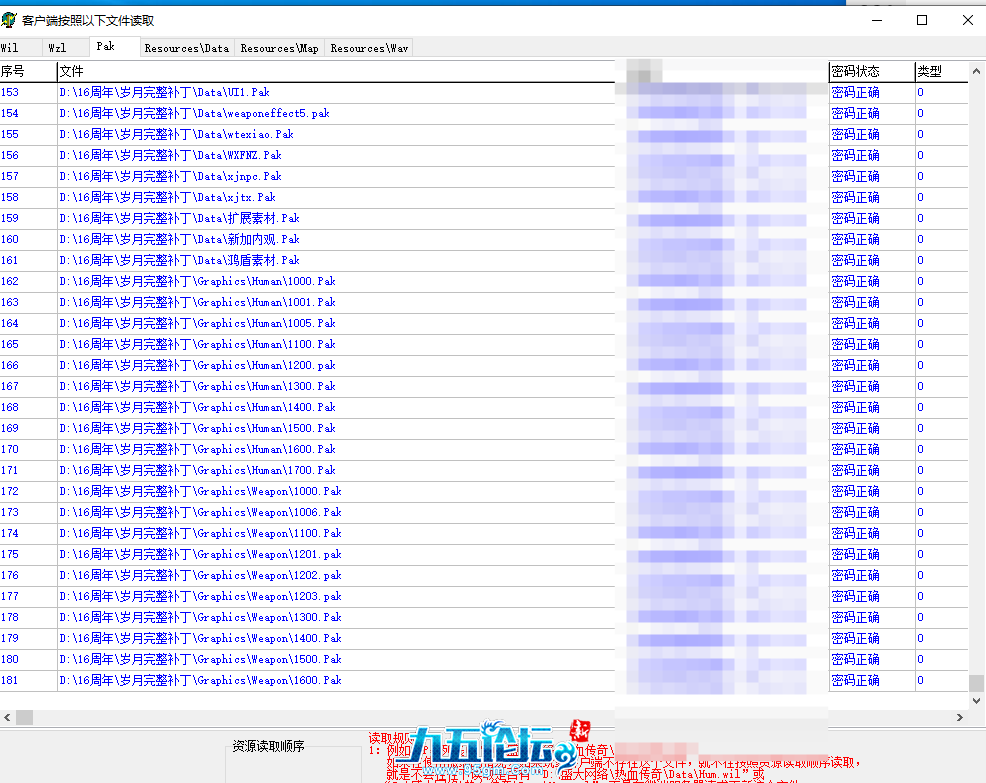Screen dimensions: 986x783
Task: Open the Resources\Map tab
Action: (x=279, y=48)
